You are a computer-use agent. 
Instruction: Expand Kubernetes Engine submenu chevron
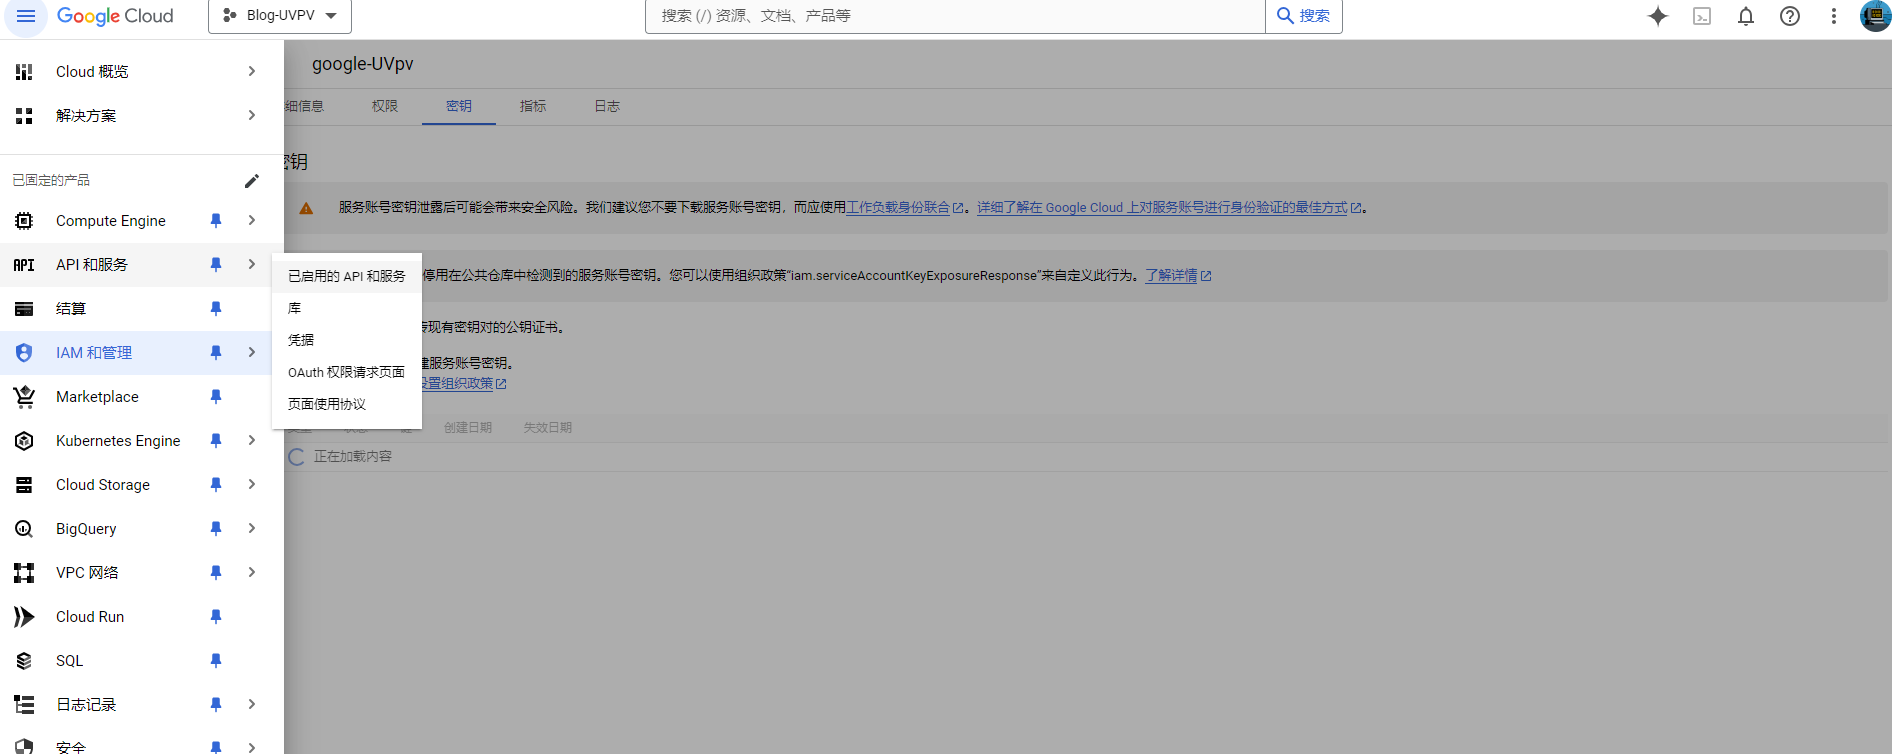coord(252,441)
